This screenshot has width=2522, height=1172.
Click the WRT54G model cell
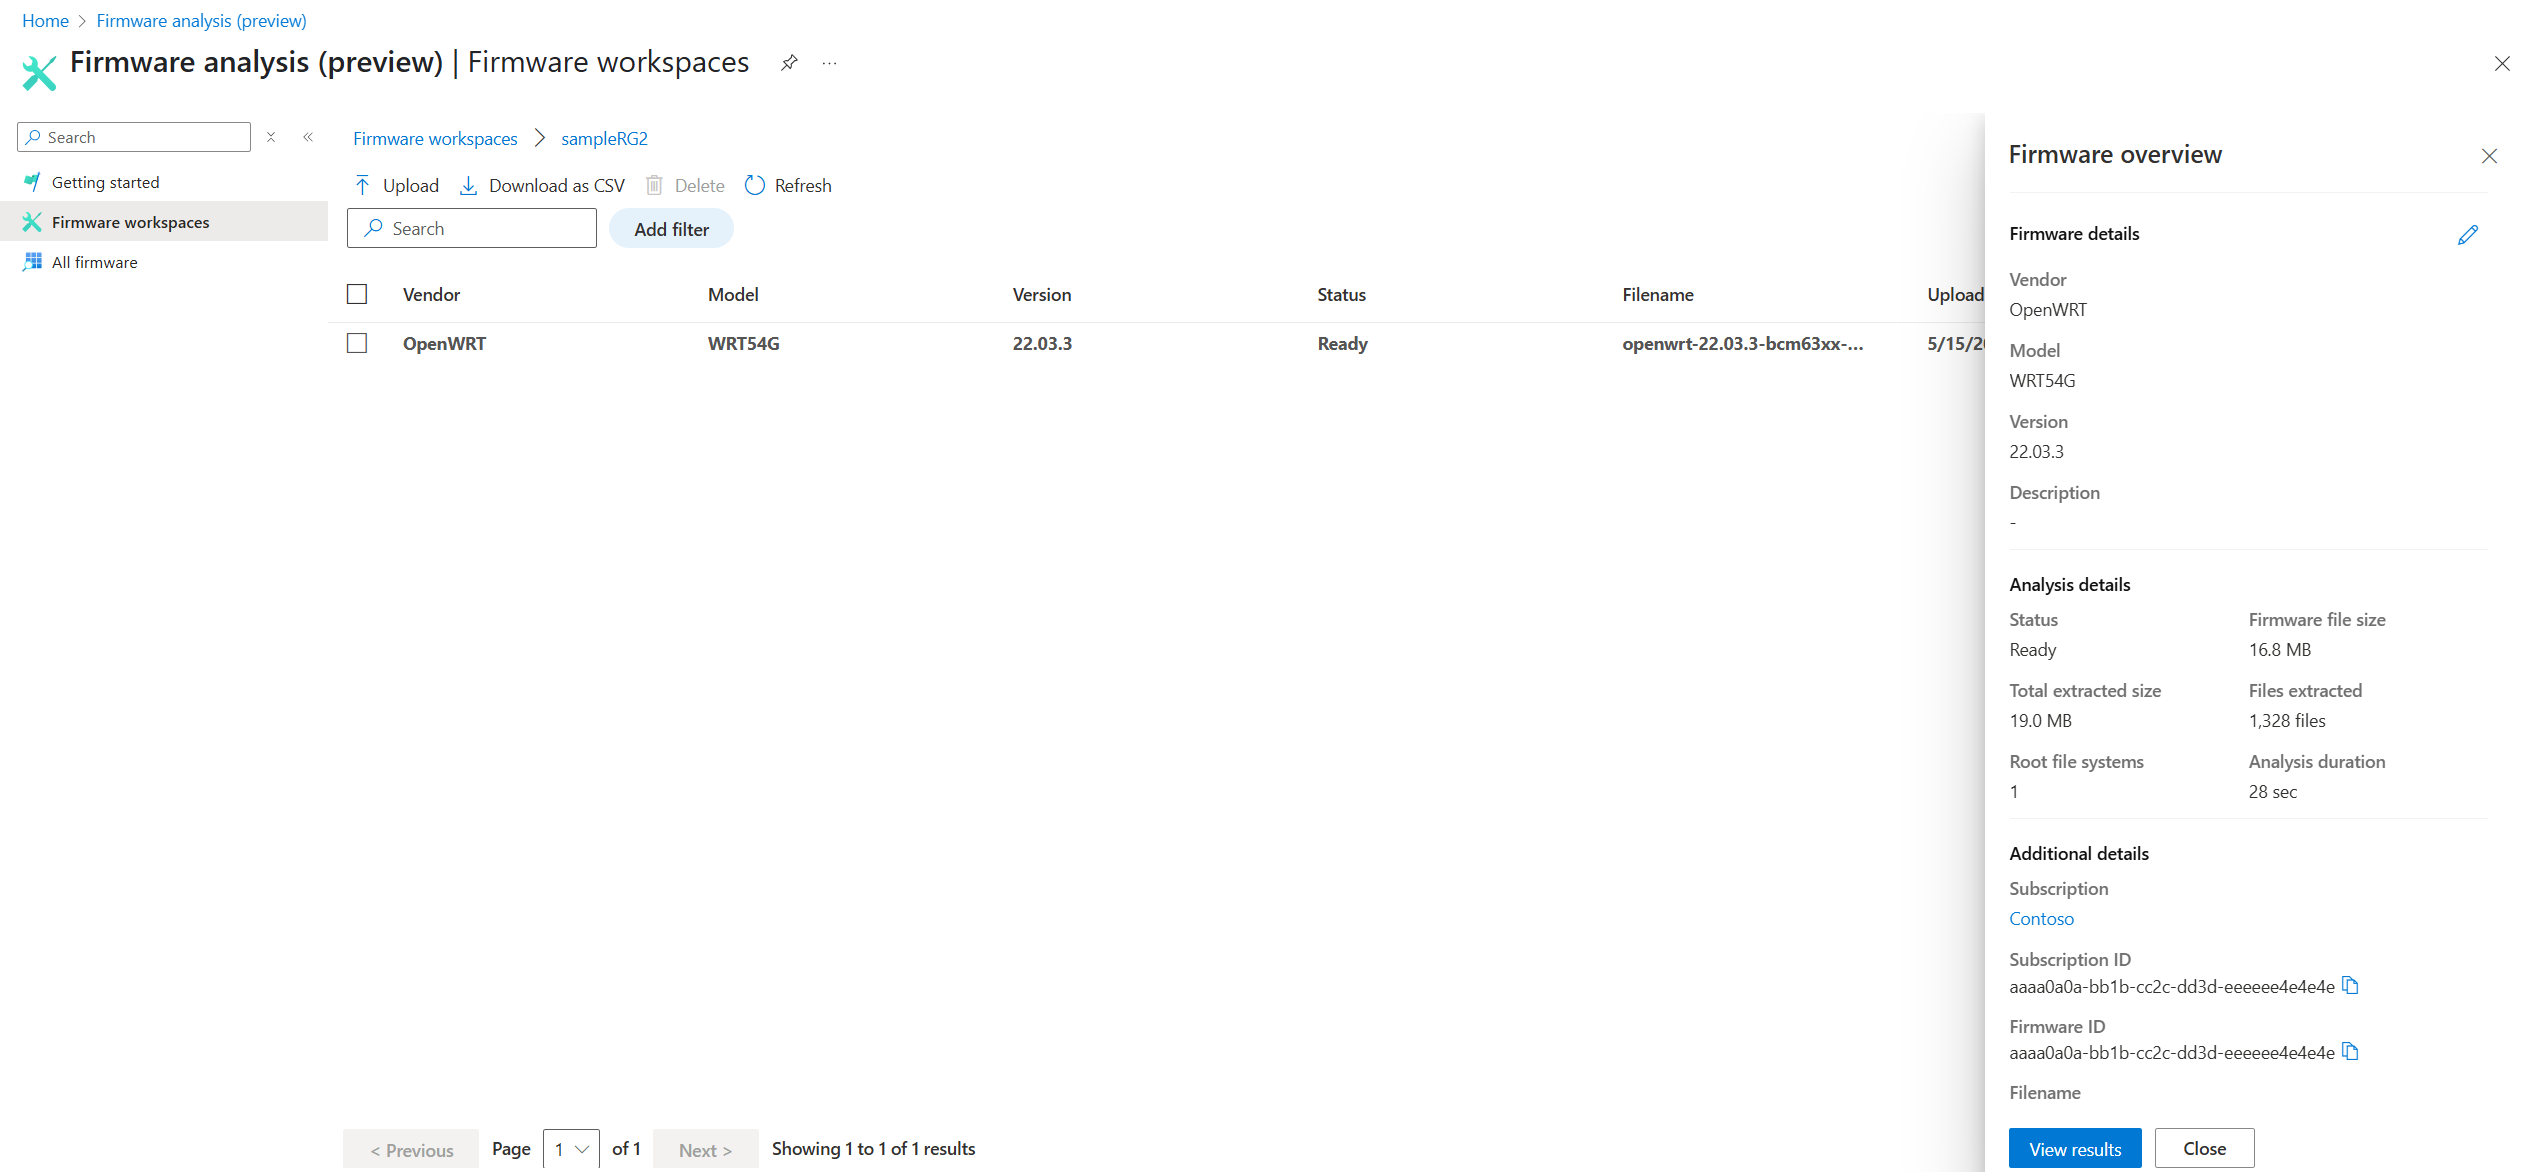(744, 344)
